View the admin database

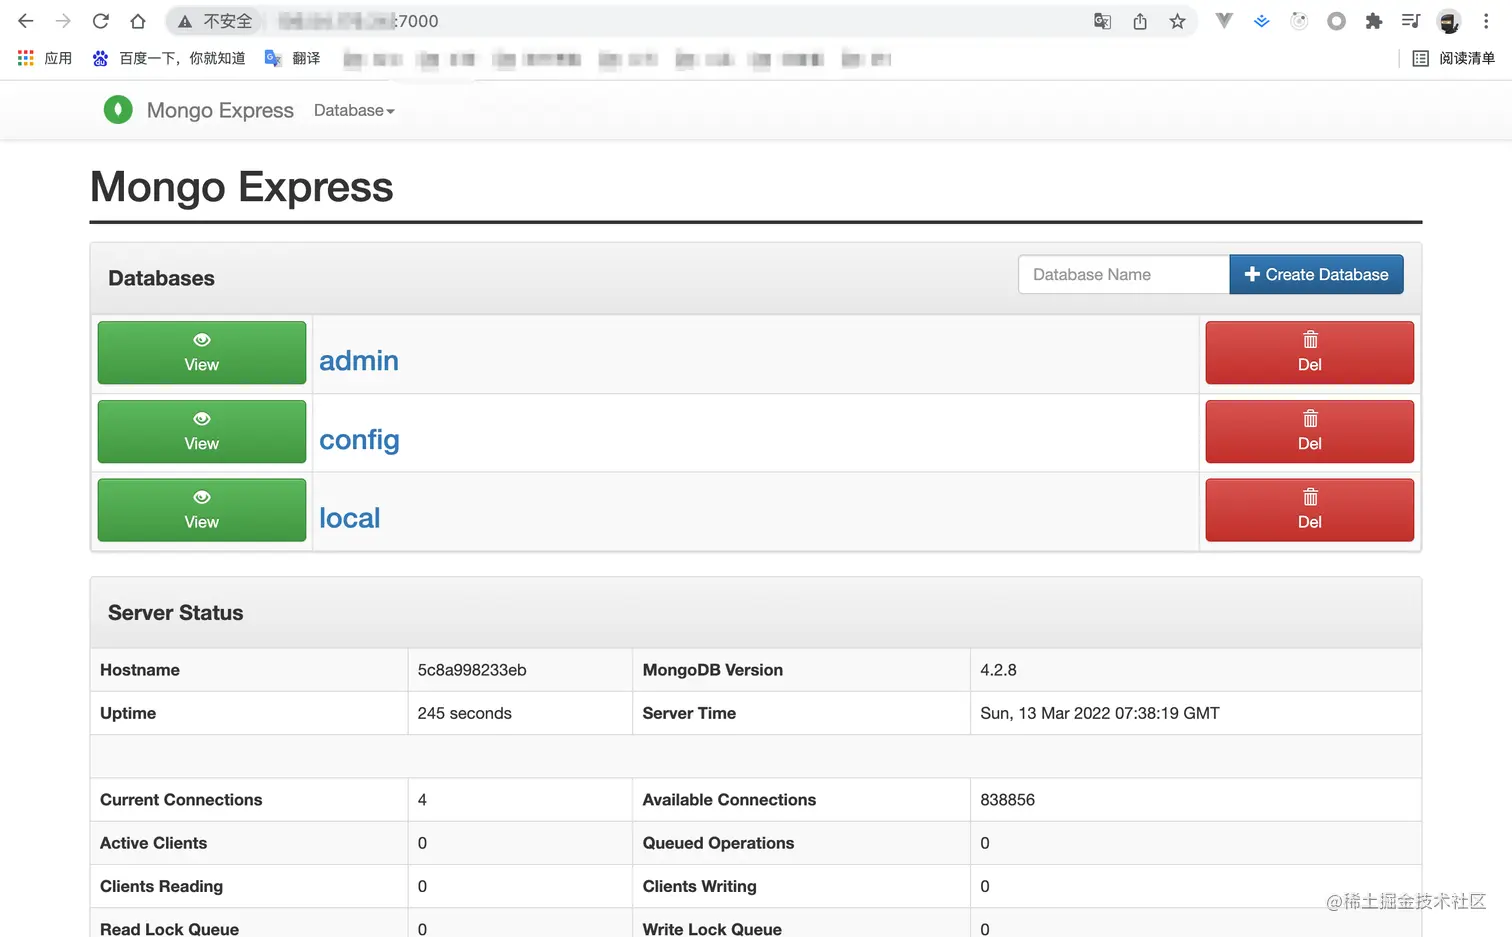click(202, 352)
